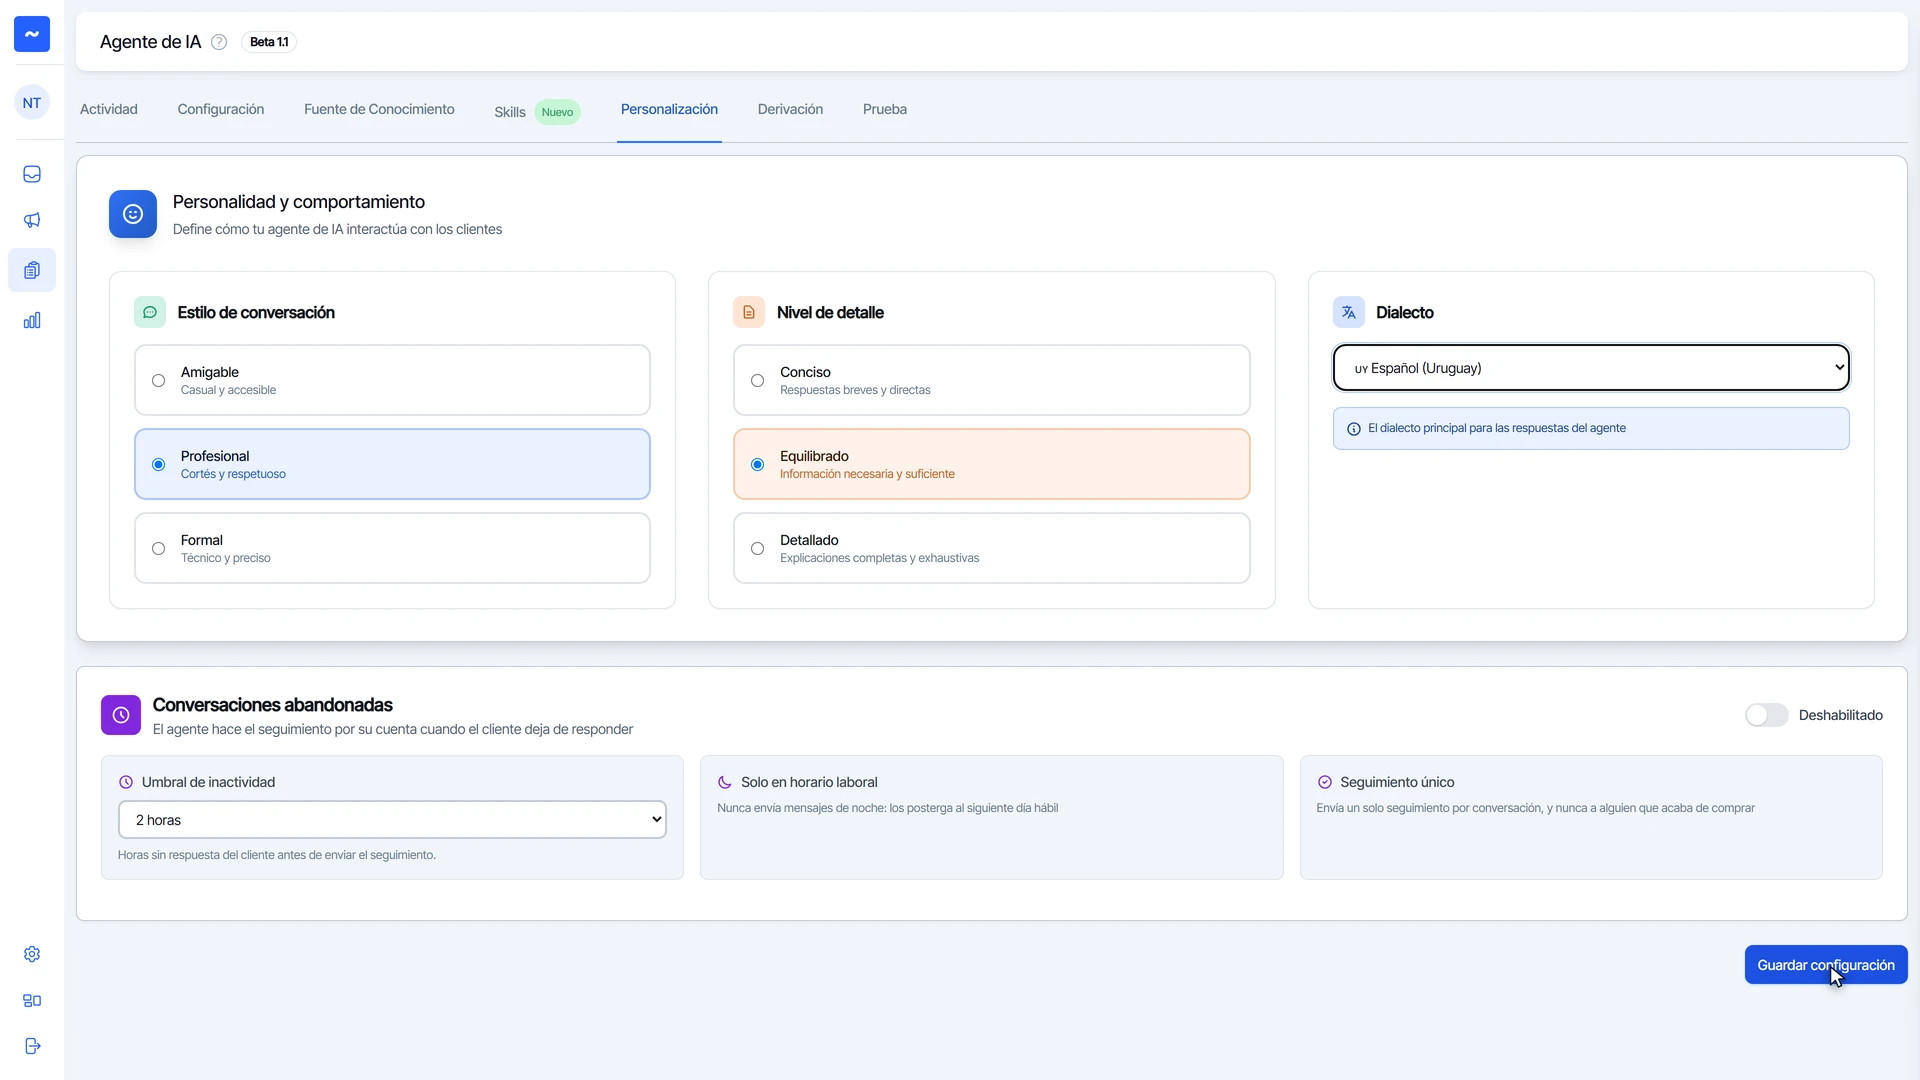Open the megaphone campaigns icon
Screen dimensions: 1920x1080
(x=32, y=220)
